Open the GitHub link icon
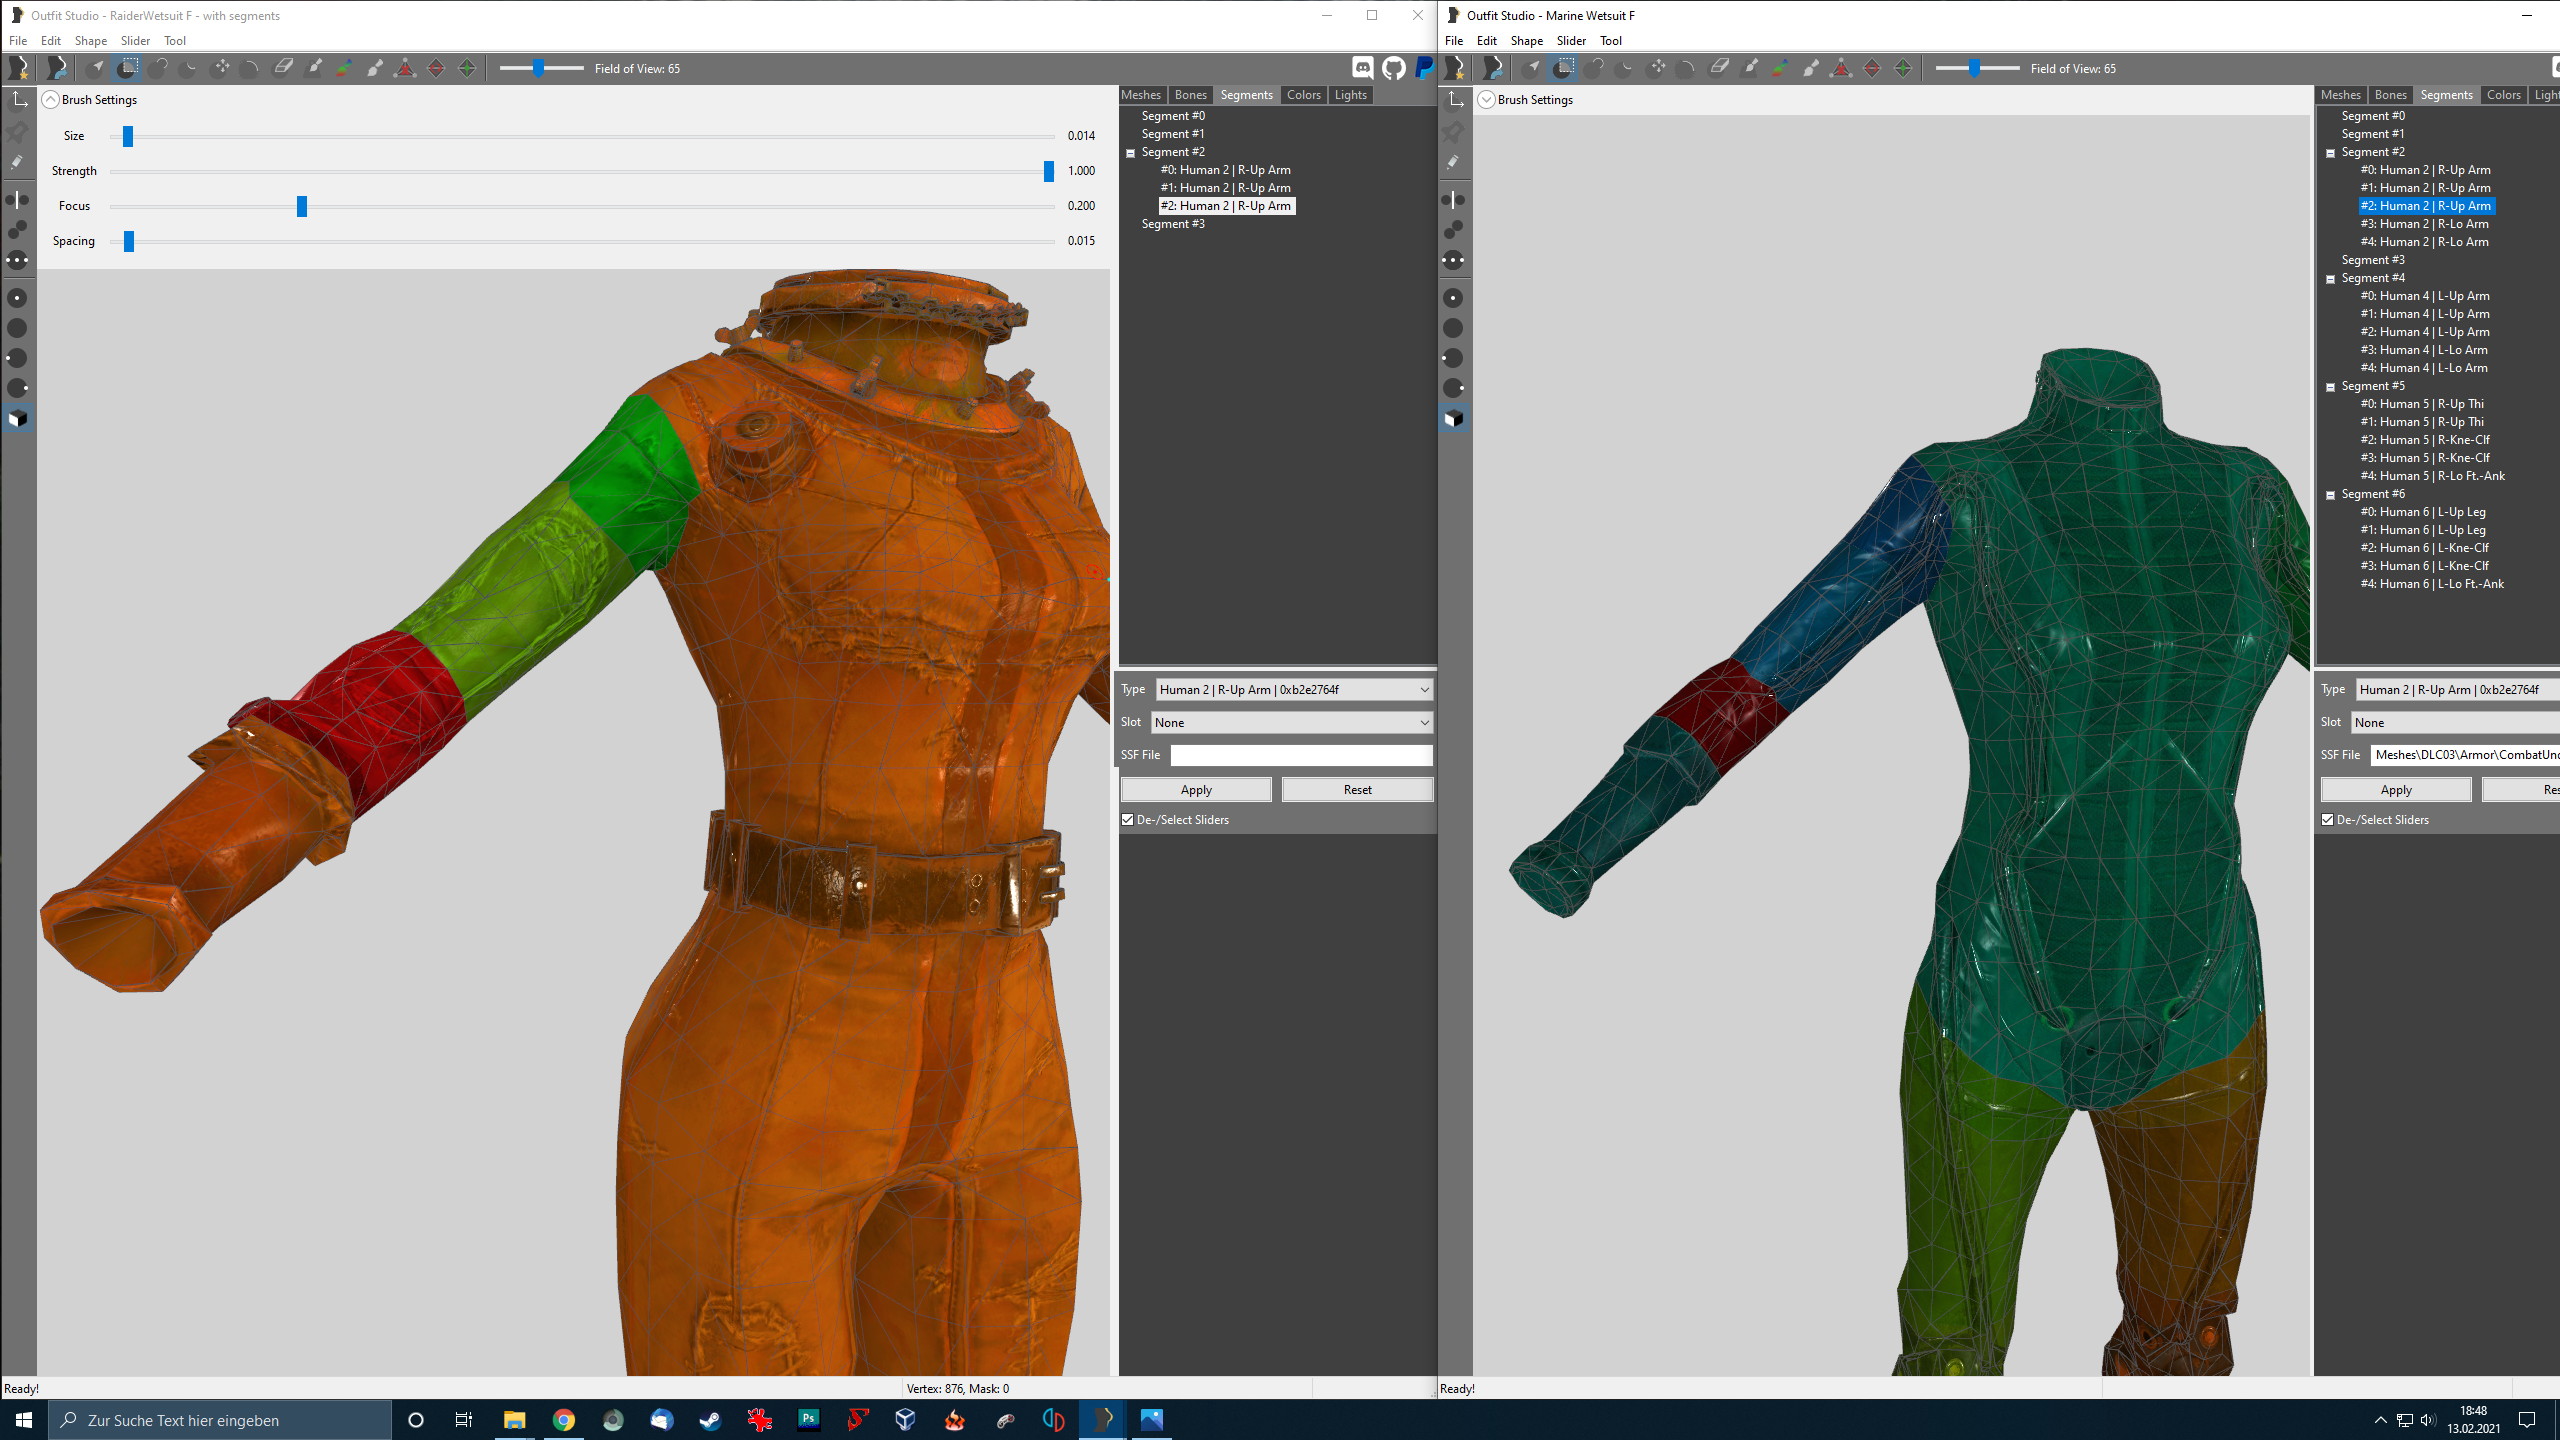The width and height of the screenshot is (2560, 1440). pos(1393,68)
